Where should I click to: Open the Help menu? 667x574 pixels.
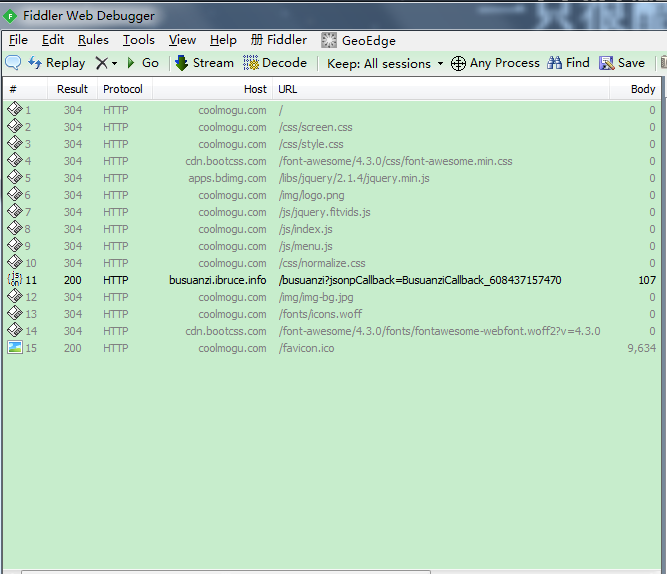click(223, 40)
